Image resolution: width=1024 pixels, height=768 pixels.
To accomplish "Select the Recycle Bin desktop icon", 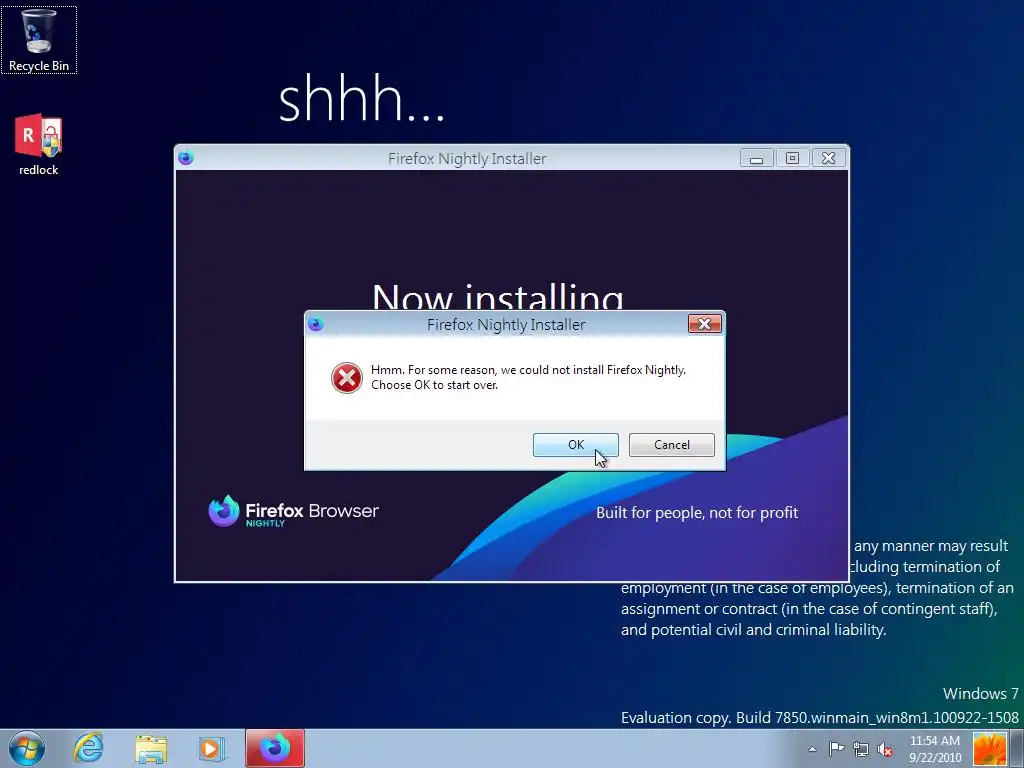I will point(39,40).
